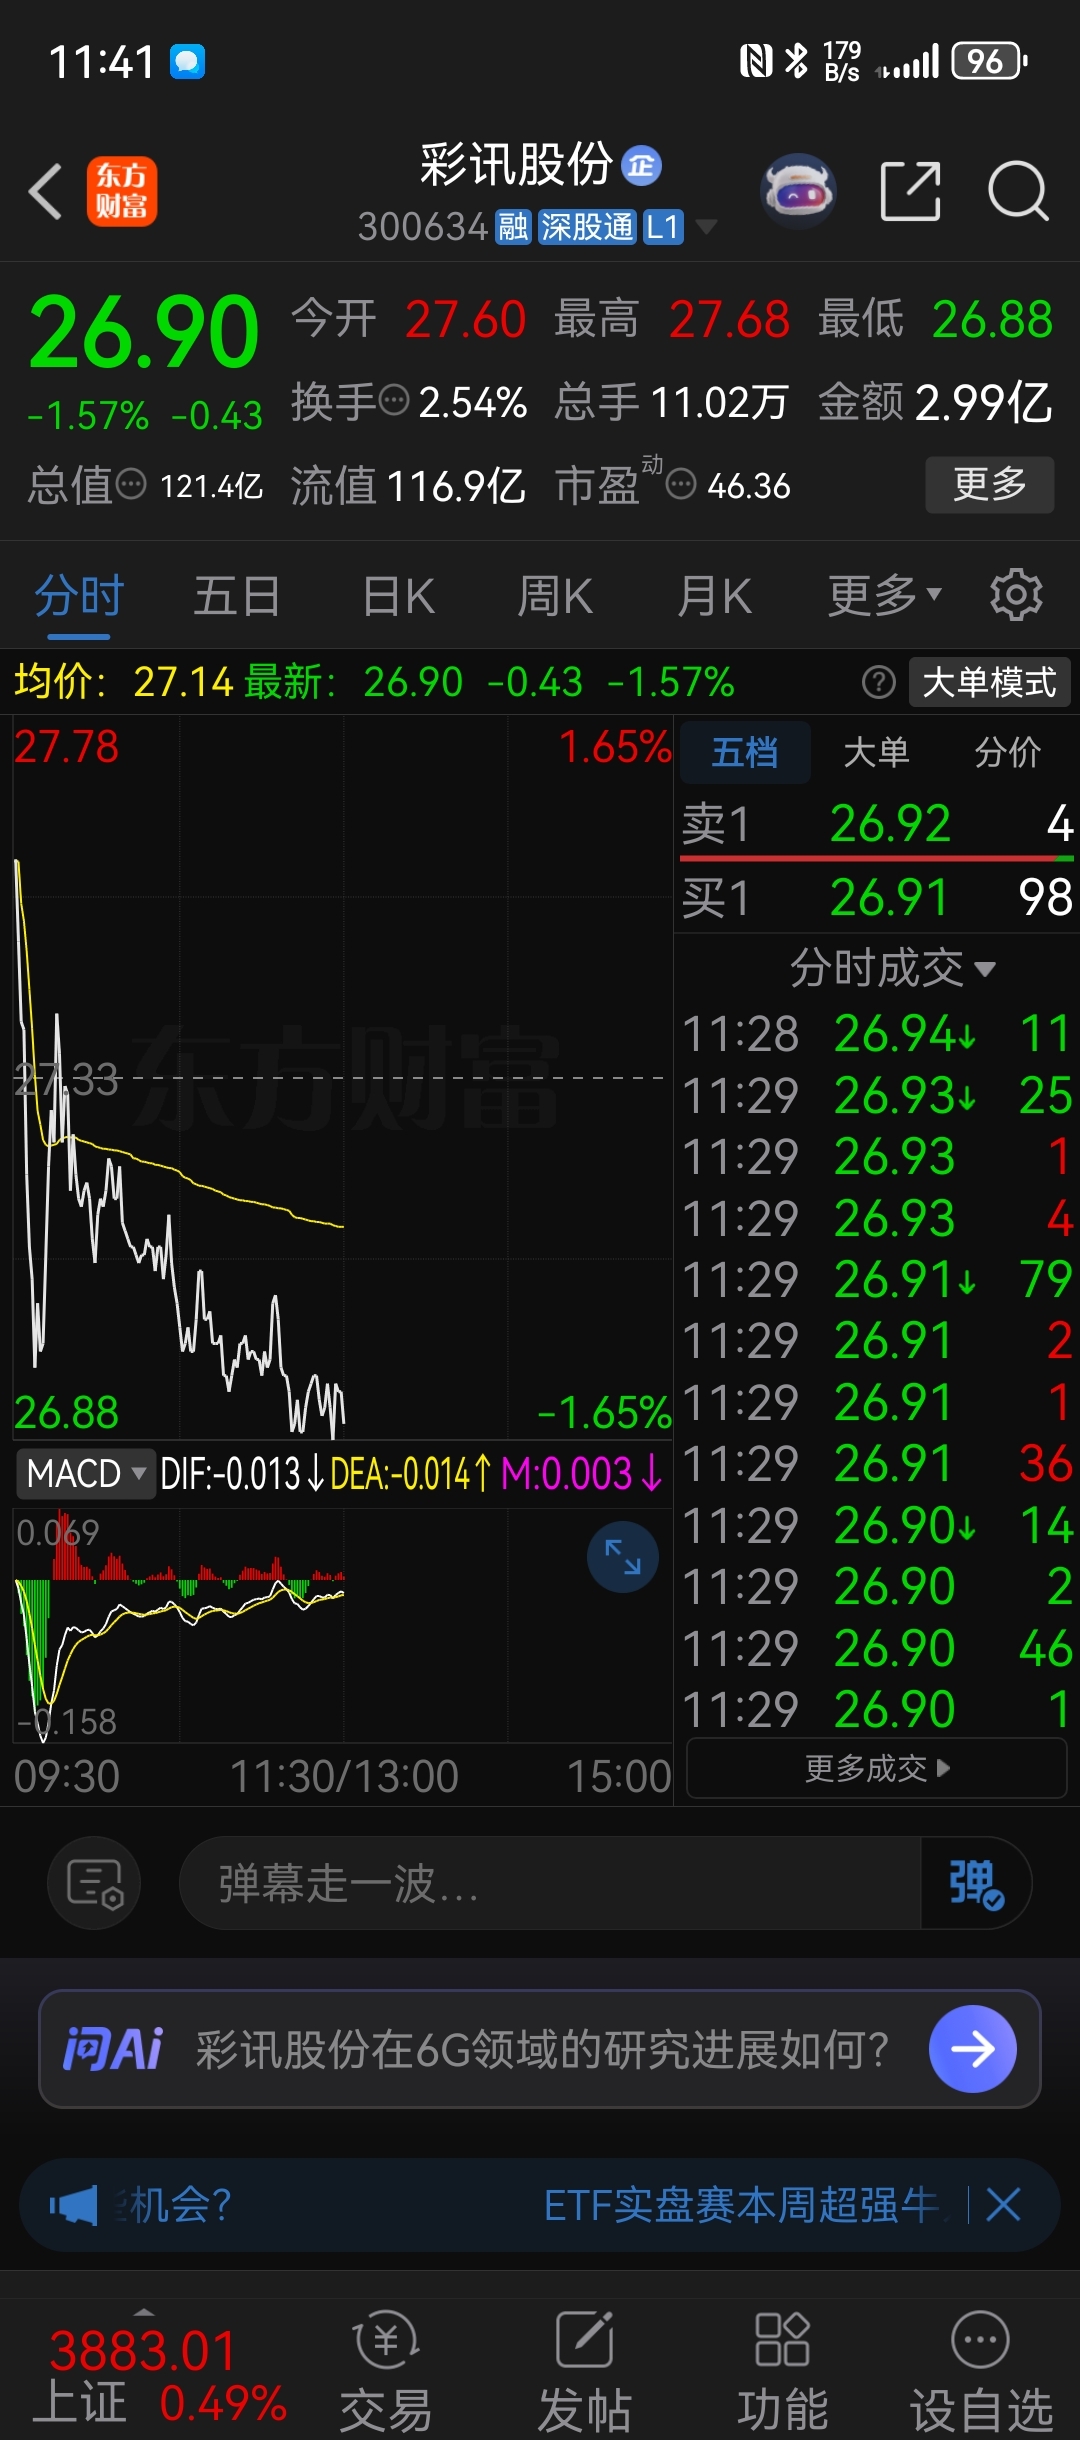This screenshot has width=1080, height=2440.
Task: Open 交易 trade icon
Action: [x=386, y=2371]
